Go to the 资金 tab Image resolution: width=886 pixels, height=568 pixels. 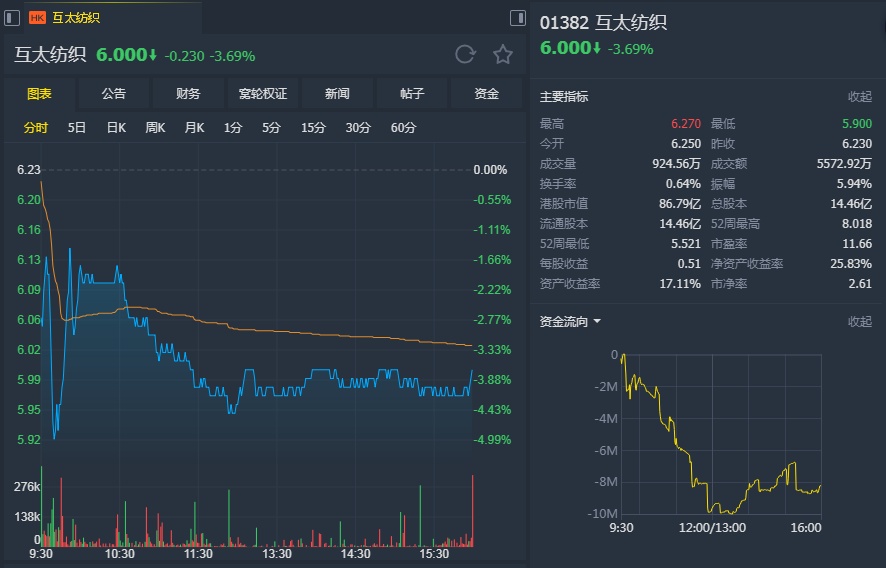click(x=487, y=94)
